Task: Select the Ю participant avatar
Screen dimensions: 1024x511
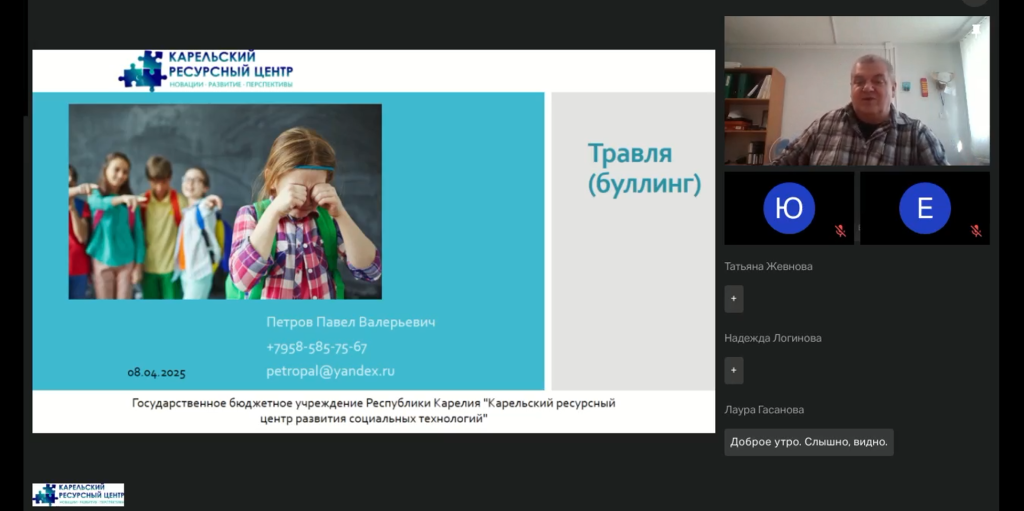Action: [789, 208]
